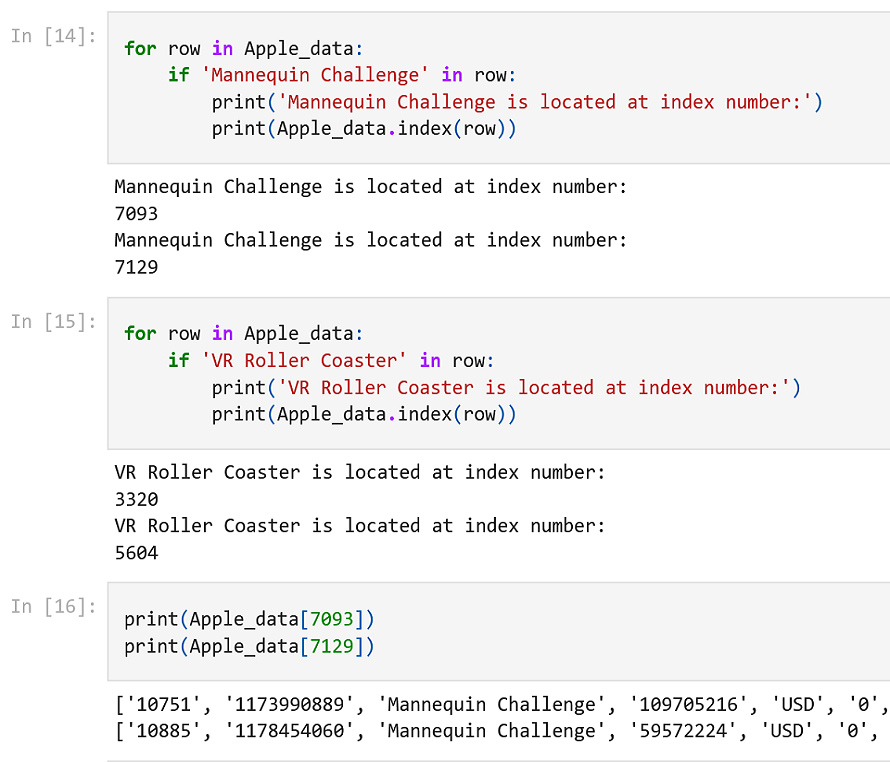This screenshot has width=890, height=762.
Task: Click print(Apple_data.index(row)) in cell 15
Action: tap(364, 414)
